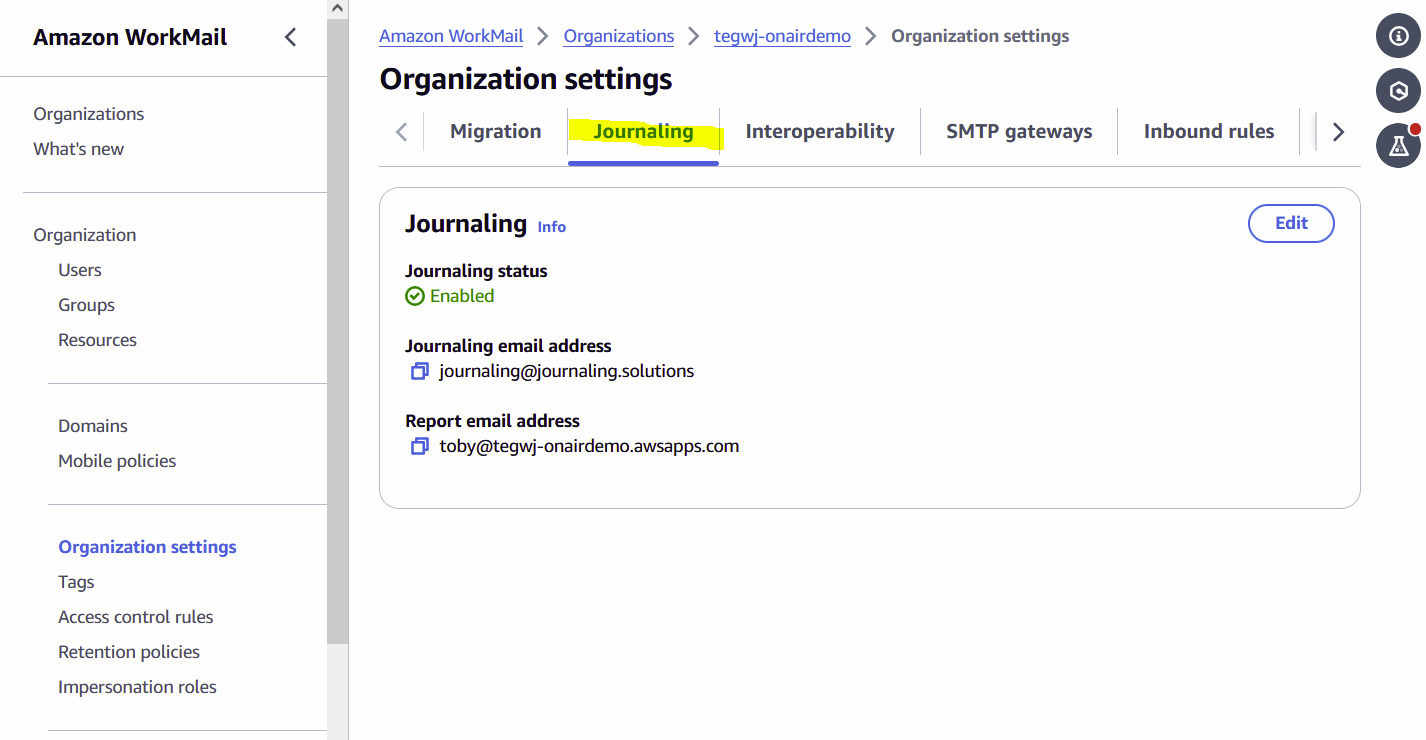This screenshot has width=1426, height=740.
Task: Open the new features flask icon
Action: pos(1397,146)
